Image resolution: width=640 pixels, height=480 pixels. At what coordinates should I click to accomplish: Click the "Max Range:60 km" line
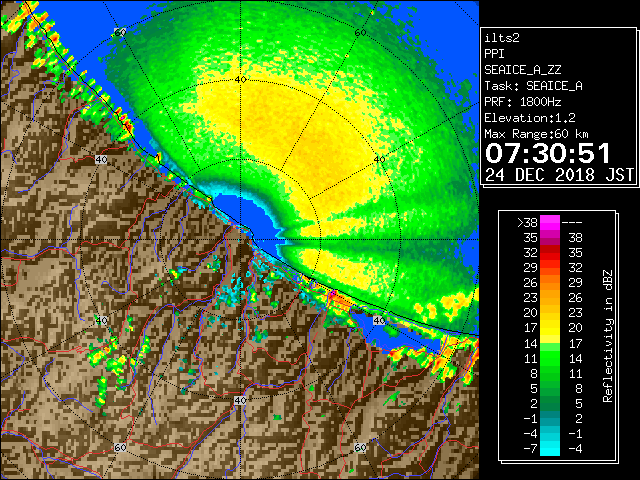point(536,134)
